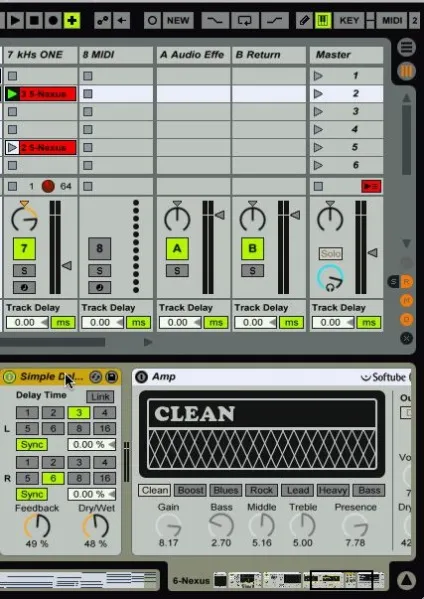Click Simple Delay hot-swap preset icon
This screenshot has width=424, height=599.
pos(95,377)
